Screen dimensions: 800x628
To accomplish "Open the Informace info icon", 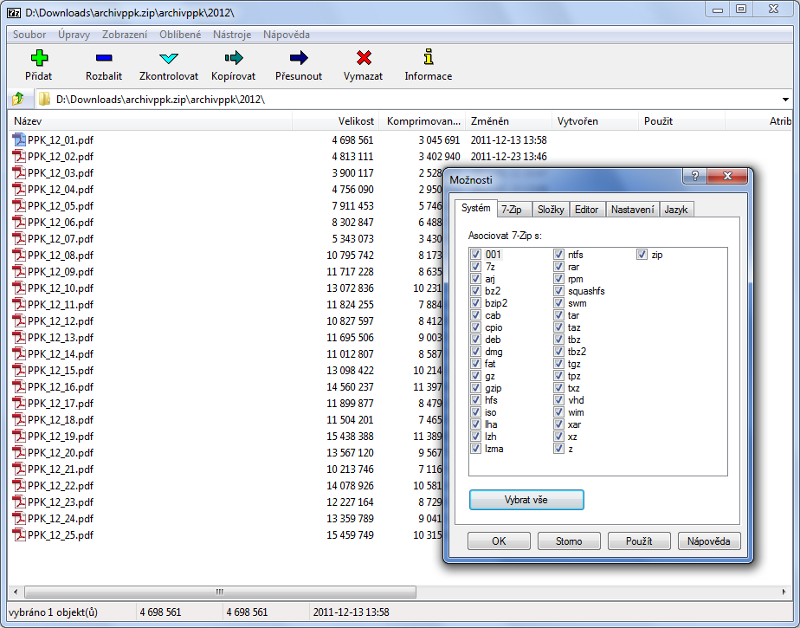I will [x=428, y=58].
